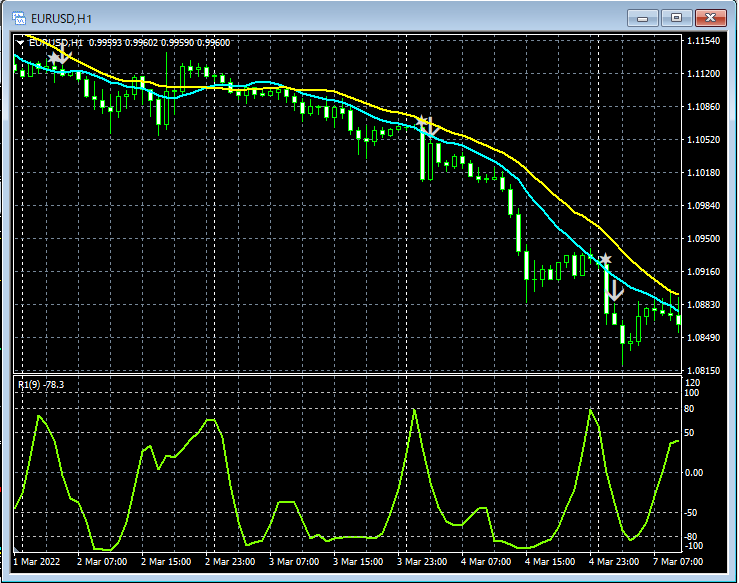The width and height of the screenshot is (739, 583).
Task: Click the 3 Mar 07:00 time label
Action: pos(294,562)
